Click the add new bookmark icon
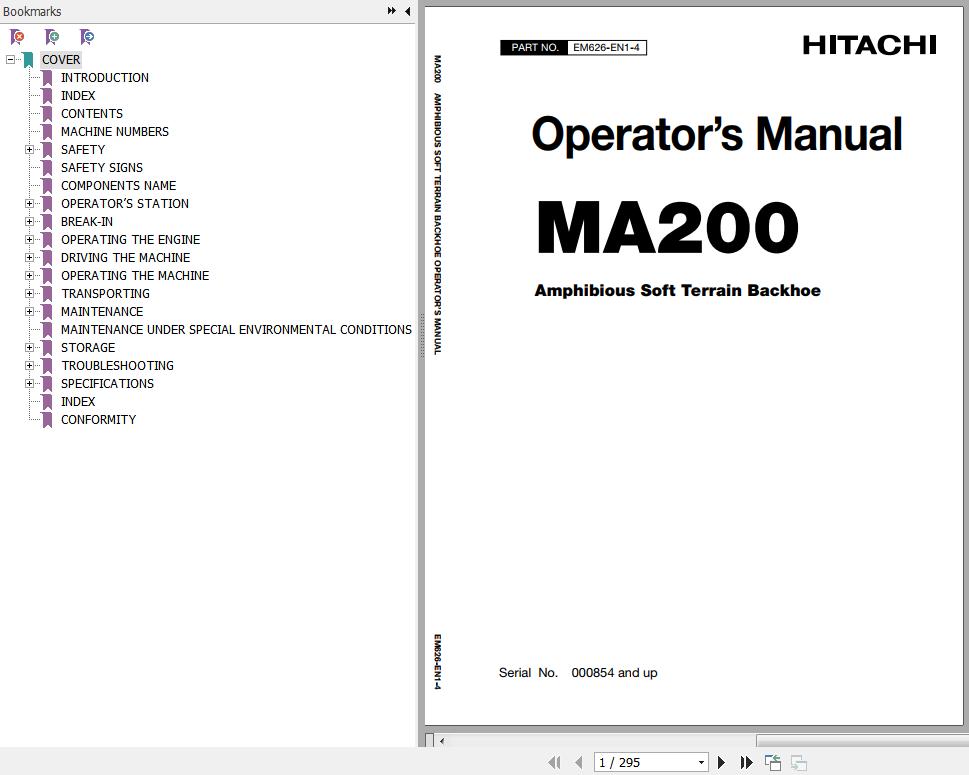 click(53, 37)
